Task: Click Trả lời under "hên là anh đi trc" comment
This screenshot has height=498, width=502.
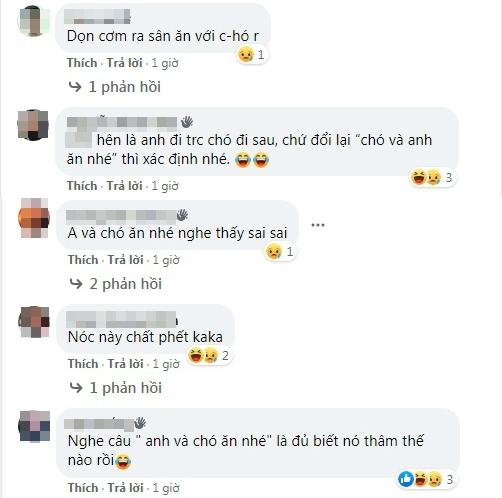Action: coord(124,186)
